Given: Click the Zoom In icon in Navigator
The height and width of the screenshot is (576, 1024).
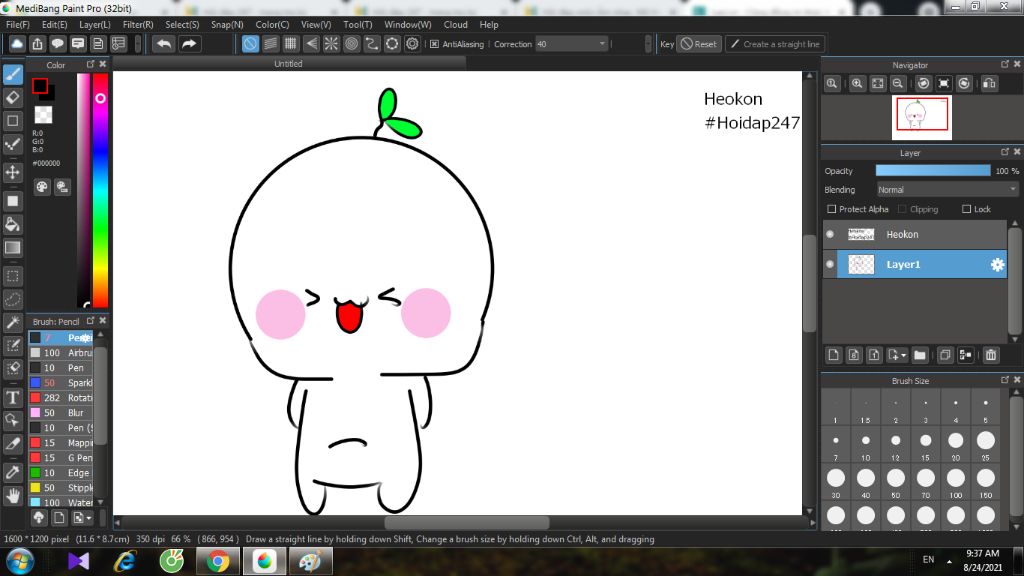Looking at the screenshot, I should (857, 84).
